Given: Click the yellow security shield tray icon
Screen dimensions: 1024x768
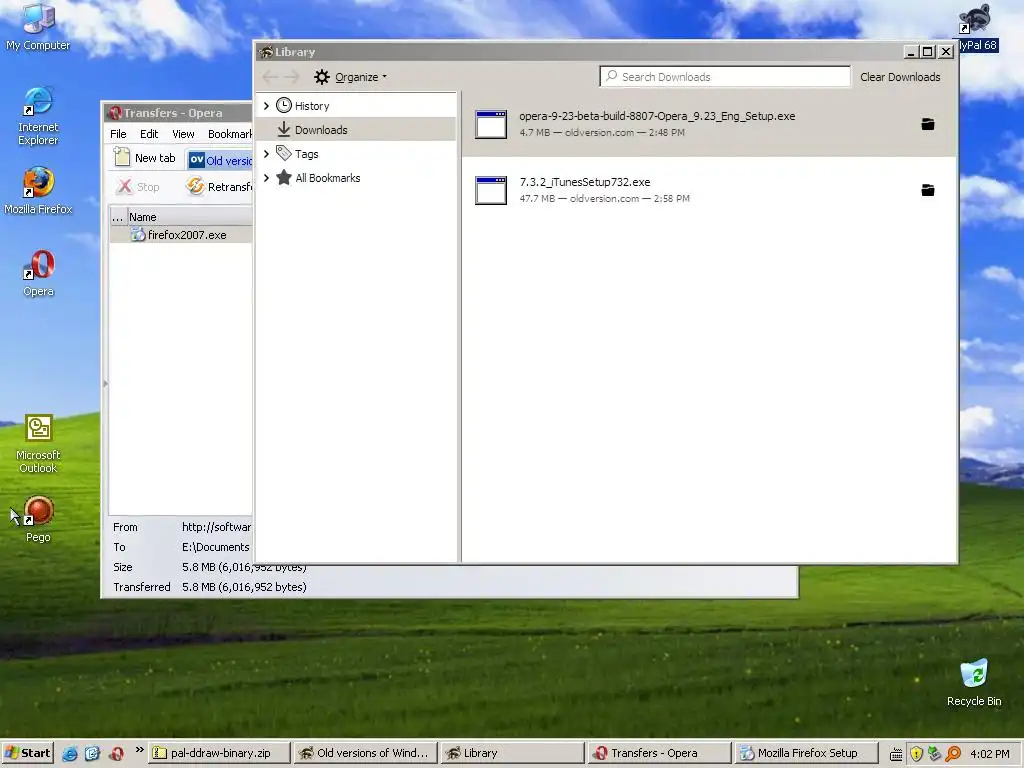Looking at the screenshot, I should coord(916,754).
